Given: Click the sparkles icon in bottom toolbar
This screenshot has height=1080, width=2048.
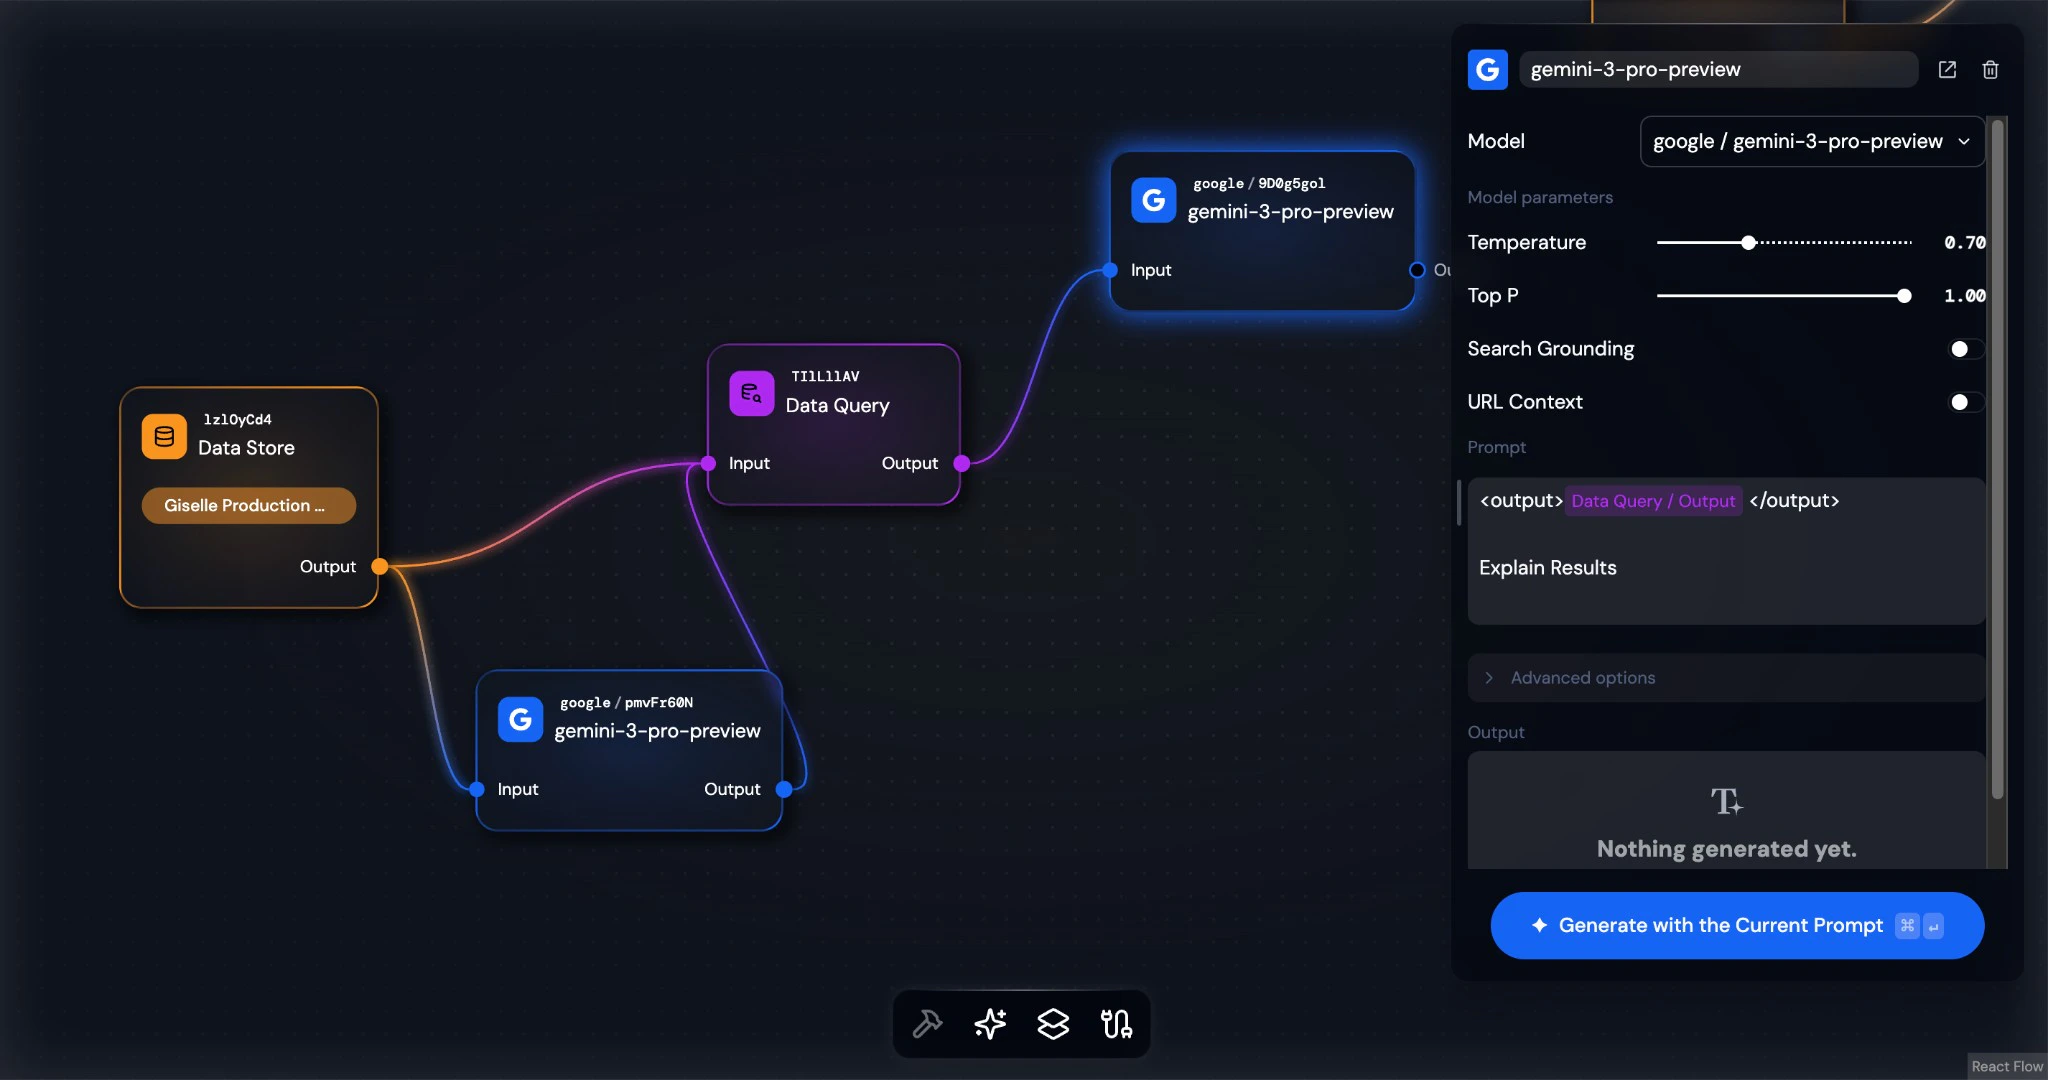Looking at the screenshot, I should coord(990,1024).
